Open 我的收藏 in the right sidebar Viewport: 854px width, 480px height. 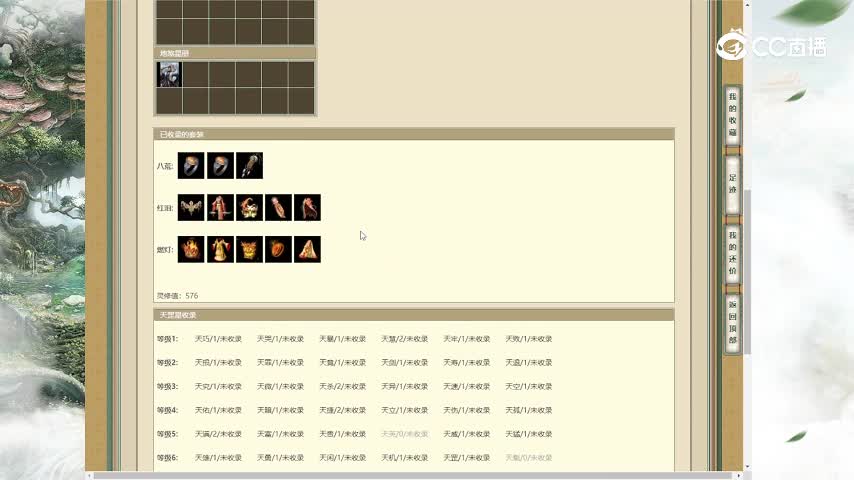733,115
